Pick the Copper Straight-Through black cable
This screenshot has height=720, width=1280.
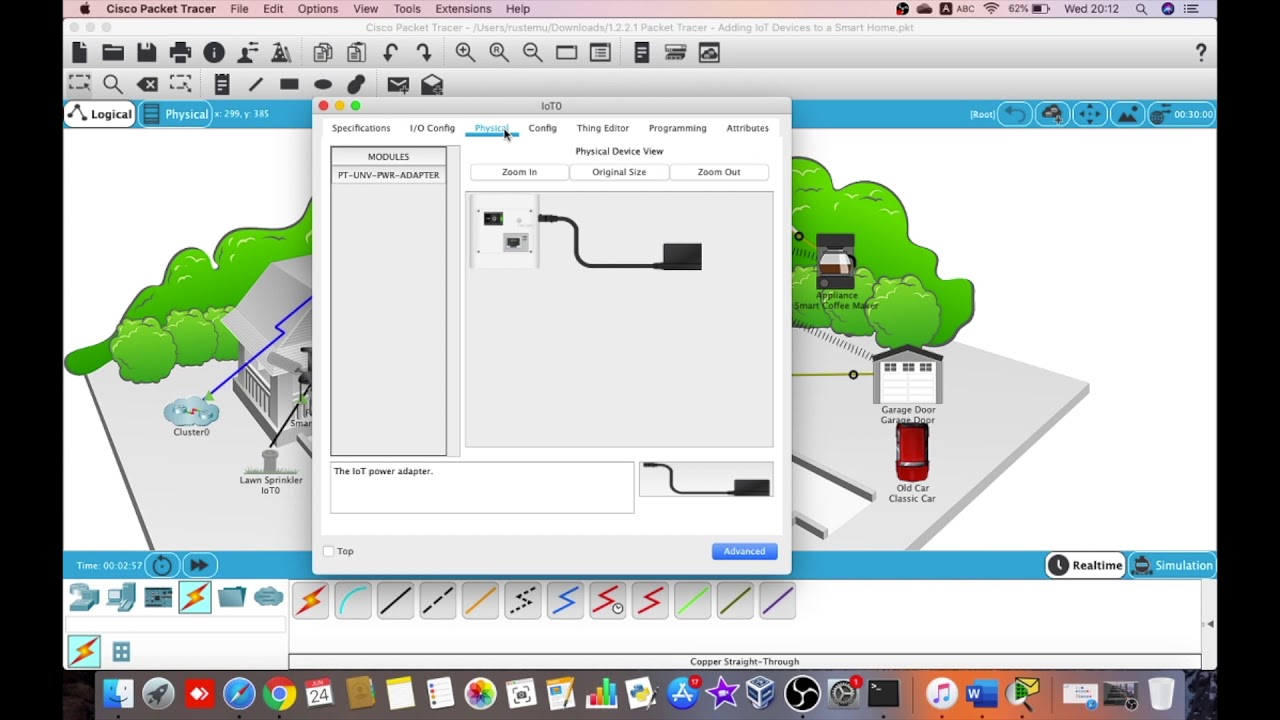point(395,601)
